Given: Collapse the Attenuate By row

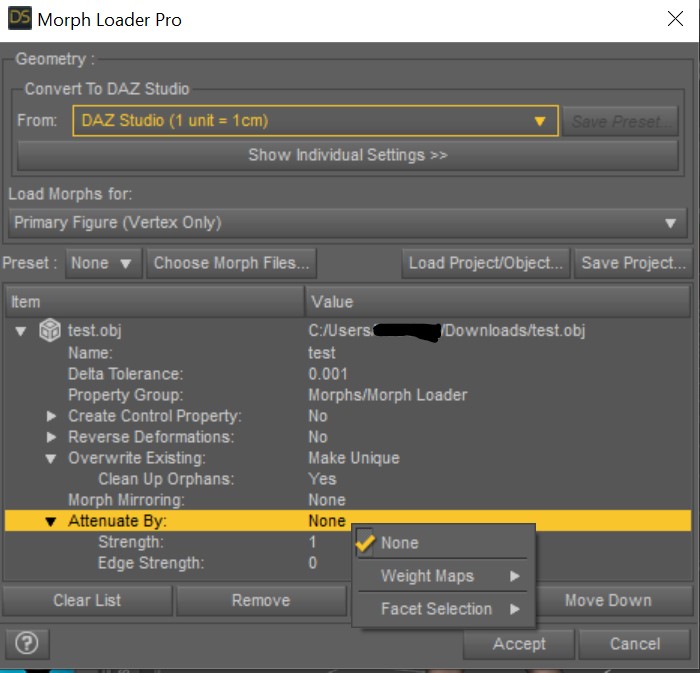Looking at the screenshot, I should point(51,521).
